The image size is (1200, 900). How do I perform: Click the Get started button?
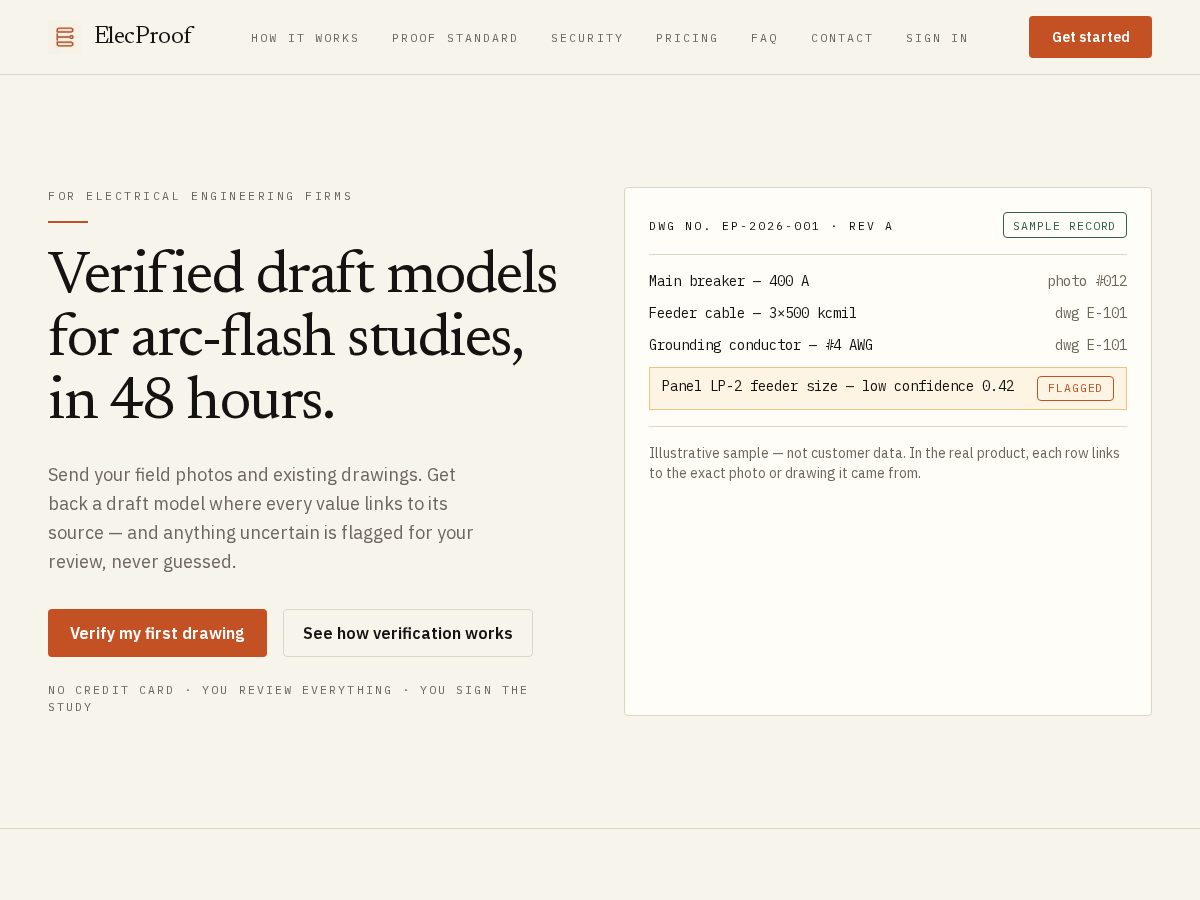(x=1090, y=37)
